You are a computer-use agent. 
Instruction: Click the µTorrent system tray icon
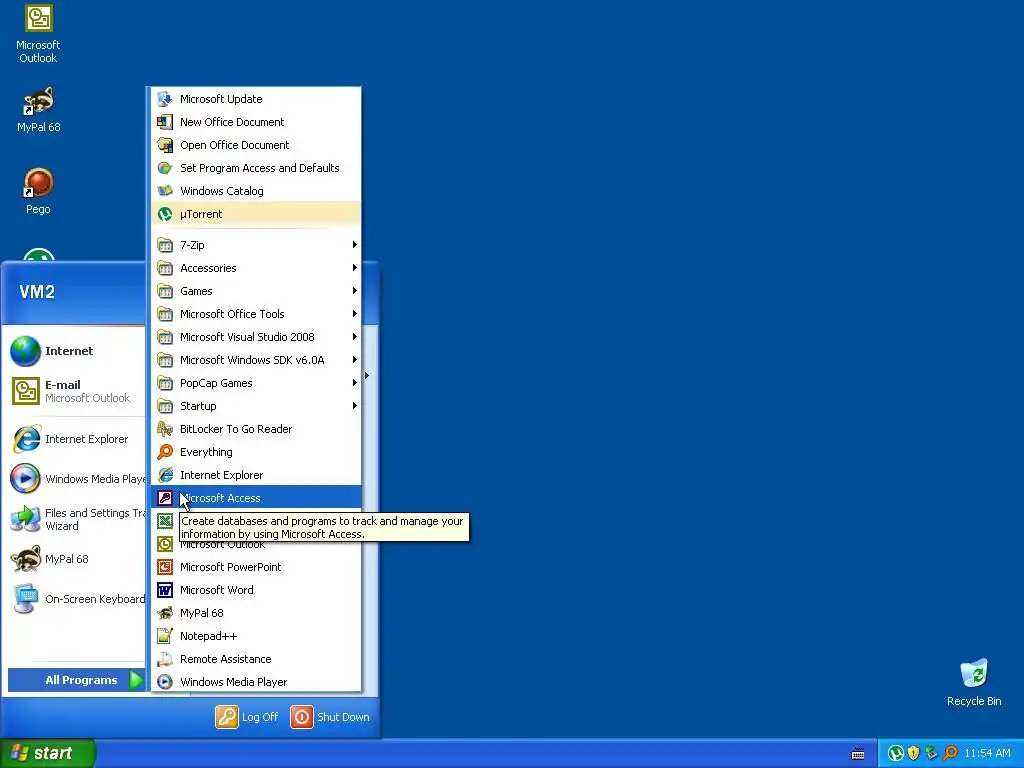coord(895,754)
